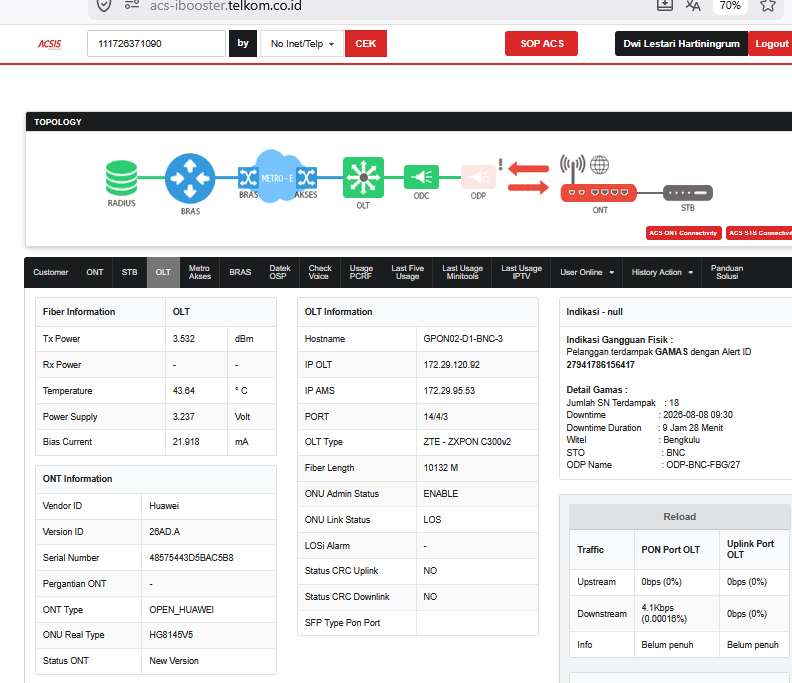Click the Metro-E cloud icon
Screen dimensions: 792x683
277,176
